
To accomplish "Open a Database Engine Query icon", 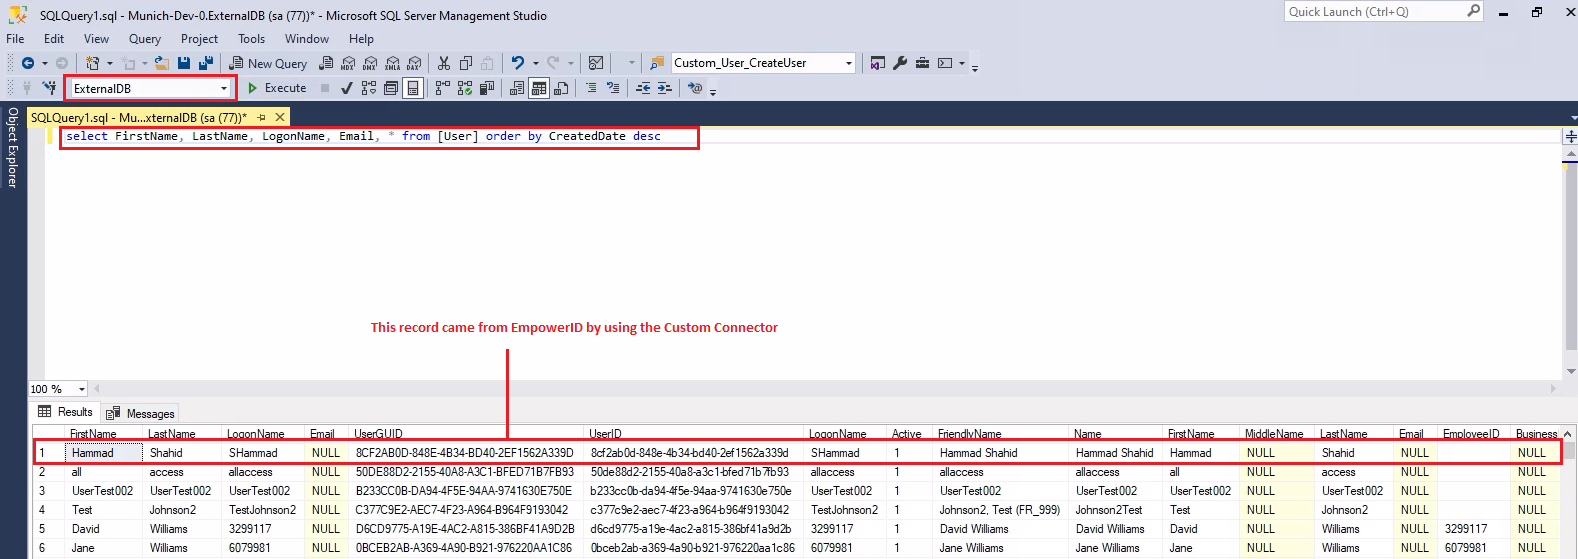I will point(326,63).
